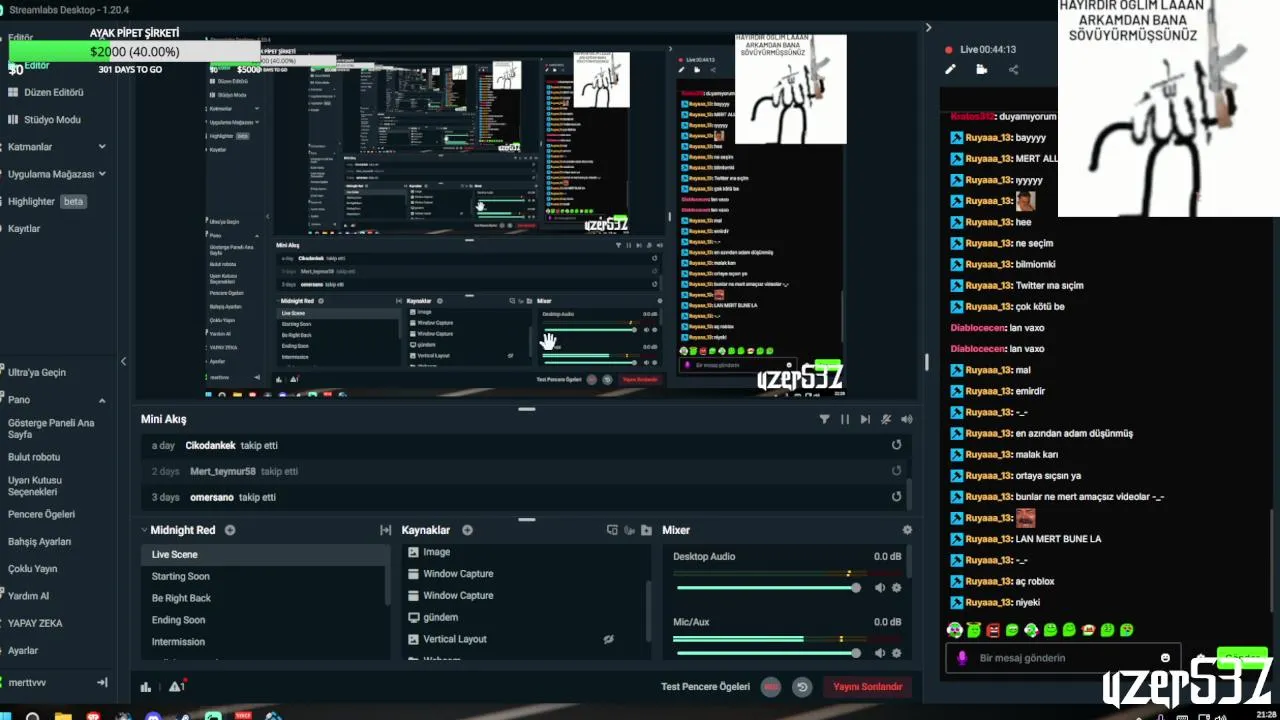This screenshot has height=720, width=1280.
Task: Skip to next alert in Mini Akış
Action: [x=865, y=420]
